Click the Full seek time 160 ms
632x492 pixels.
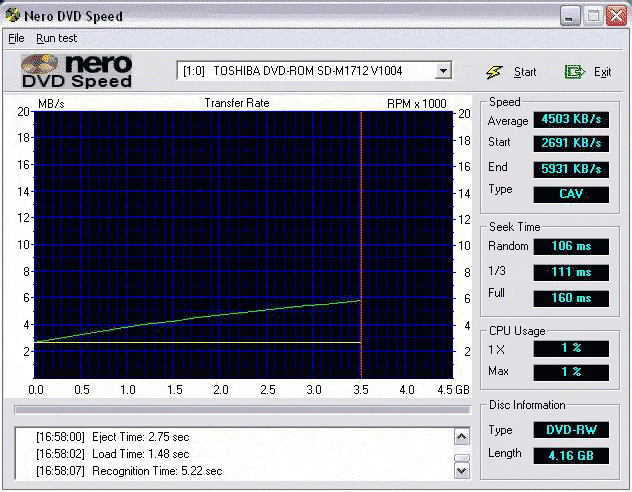coord(571,298)
